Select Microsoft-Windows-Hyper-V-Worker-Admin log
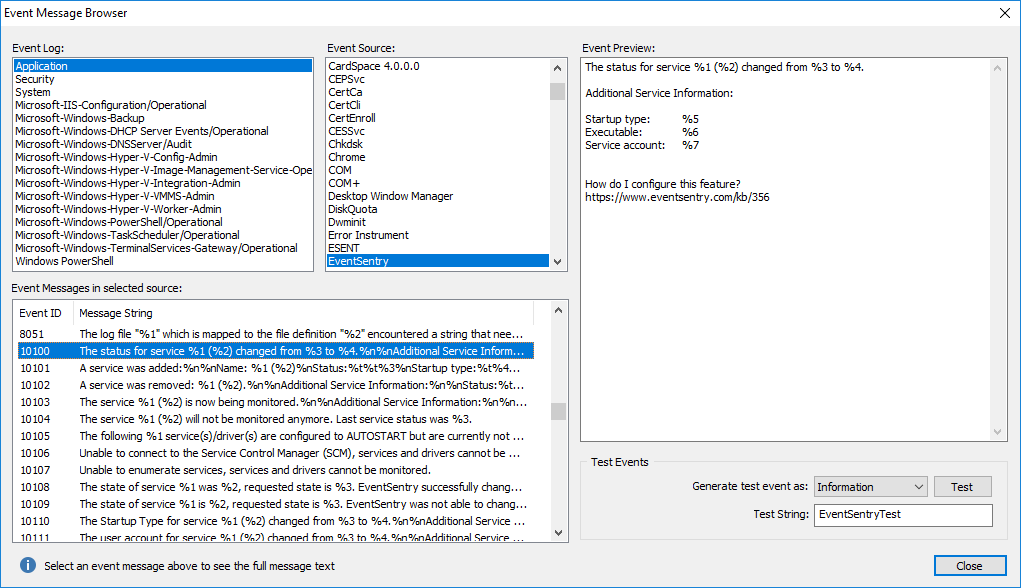The width and height of the screenshot is (1021, 588). click(x=162, y=209)
